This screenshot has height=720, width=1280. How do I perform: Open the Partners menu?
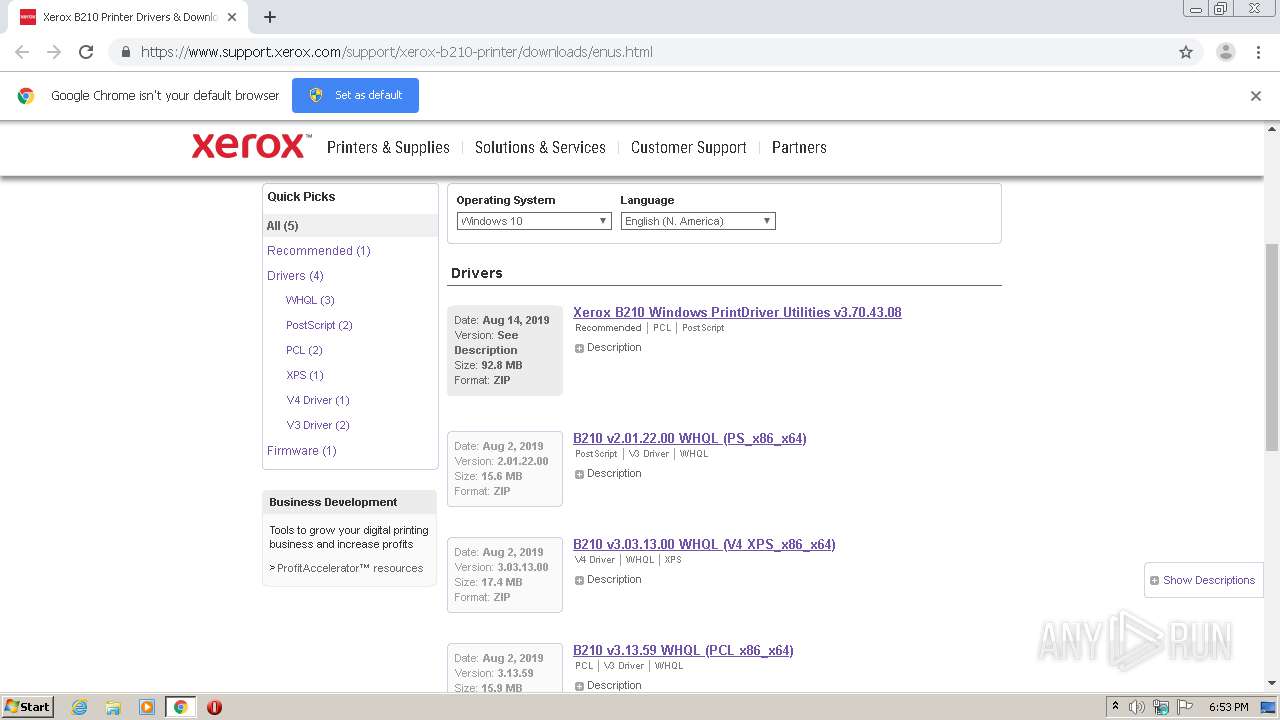pos(799,147)
